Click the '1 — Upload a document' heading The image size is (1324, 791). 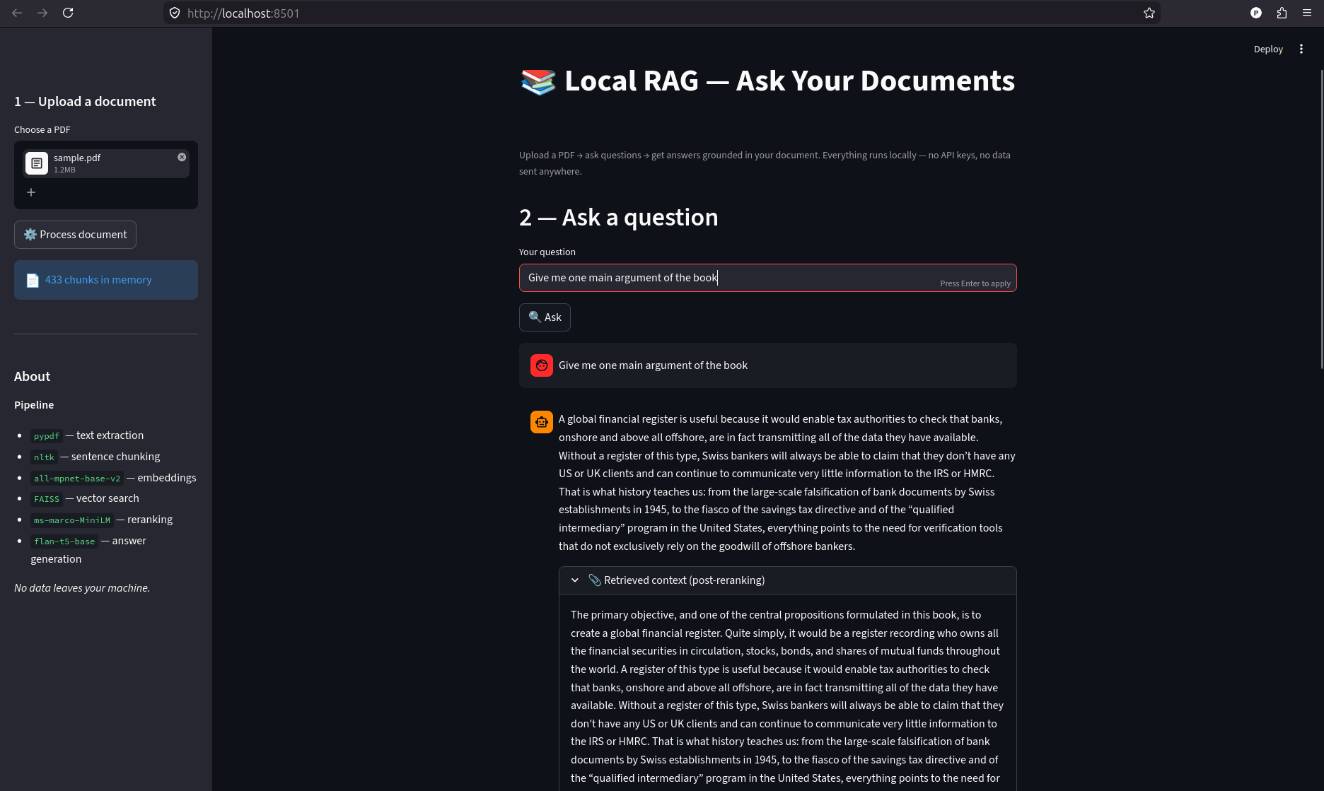click(x=85, y=101)
